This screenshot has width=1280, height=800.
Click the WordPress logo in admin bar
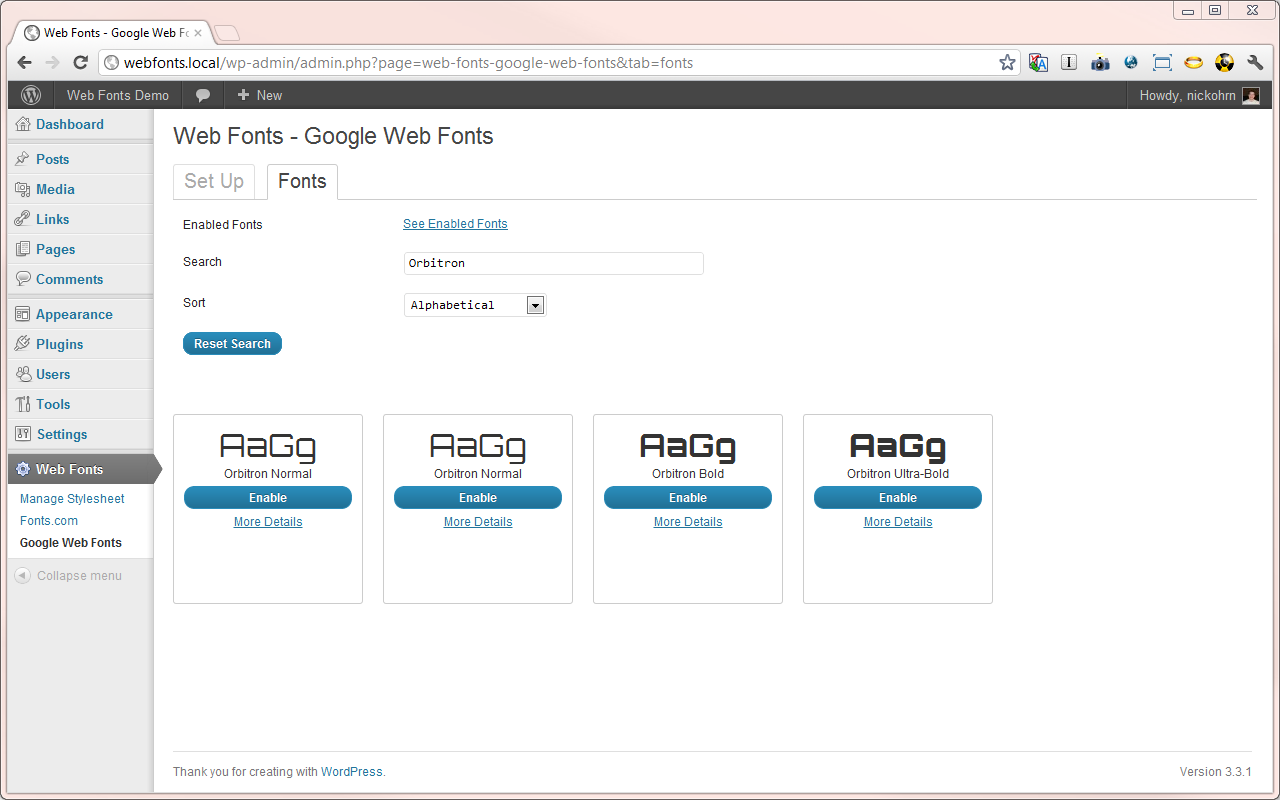[x=31, y=95]
